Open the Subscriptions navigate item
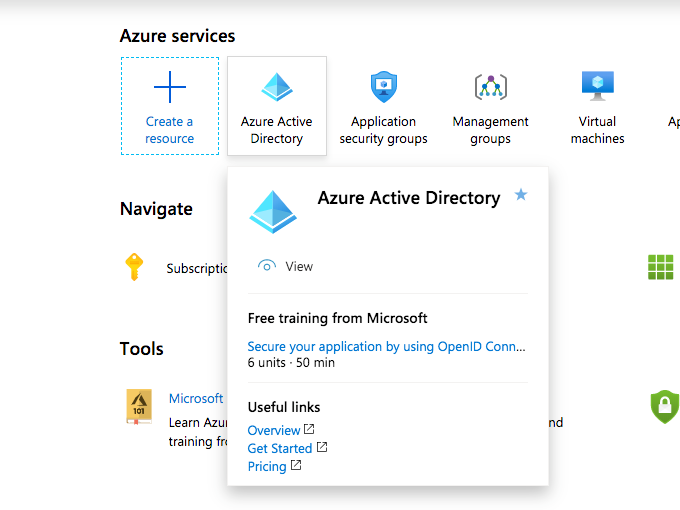680x510 pixels. (x=197, y=268)
